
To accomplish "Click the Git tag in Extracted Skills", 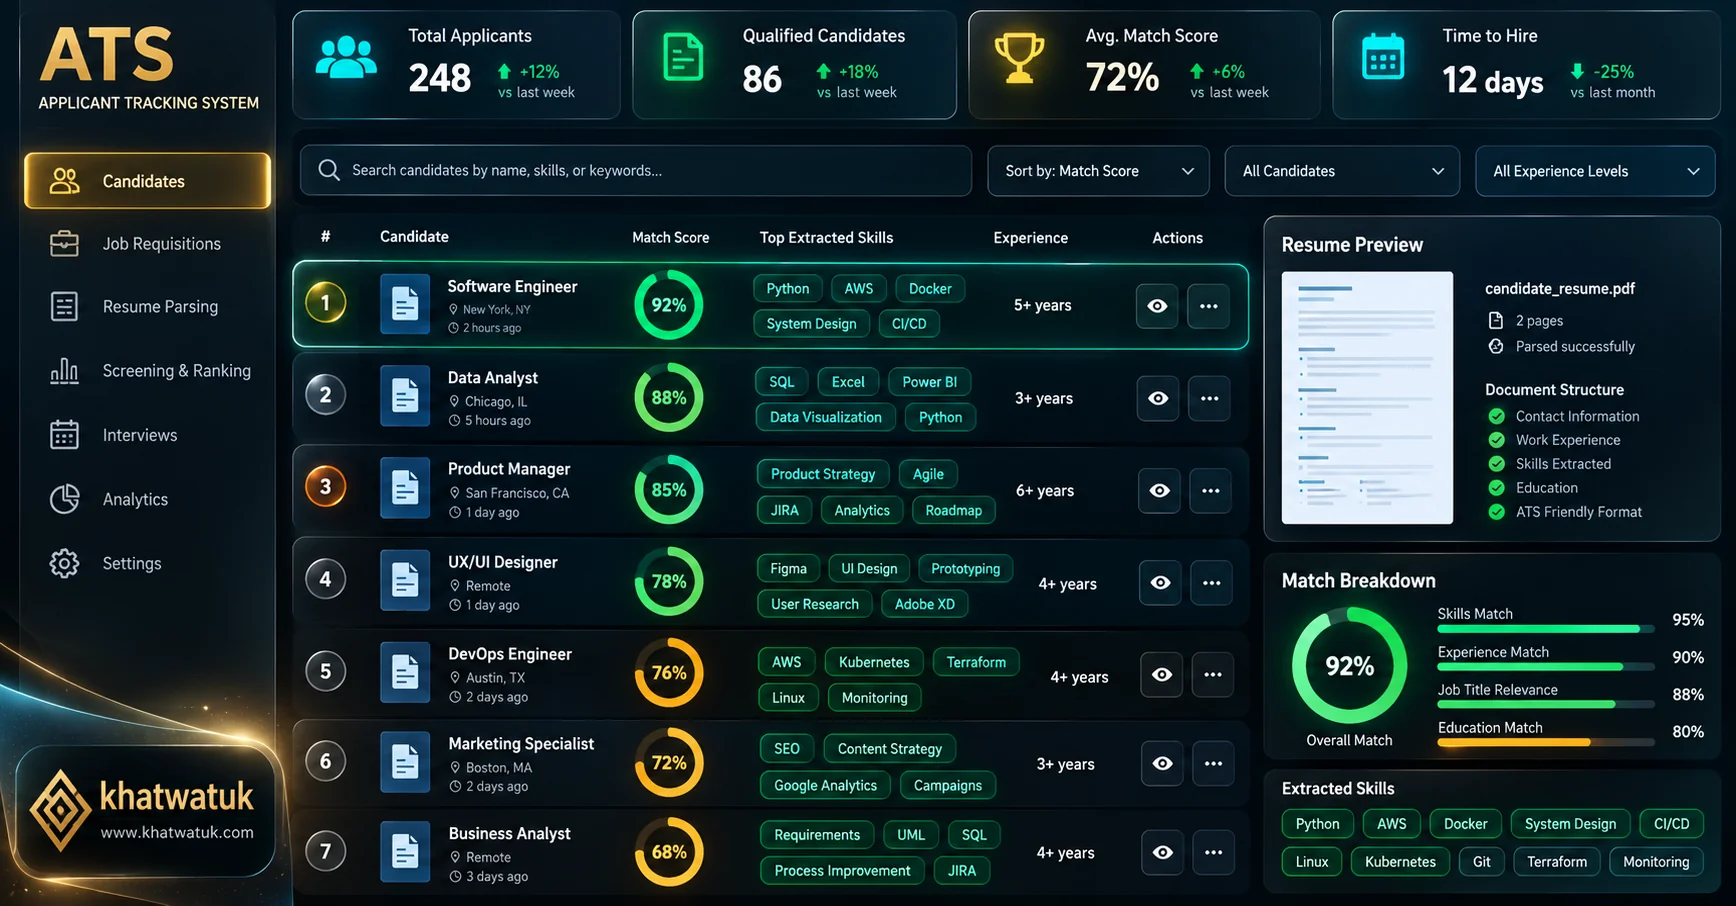I will 1482,862.
